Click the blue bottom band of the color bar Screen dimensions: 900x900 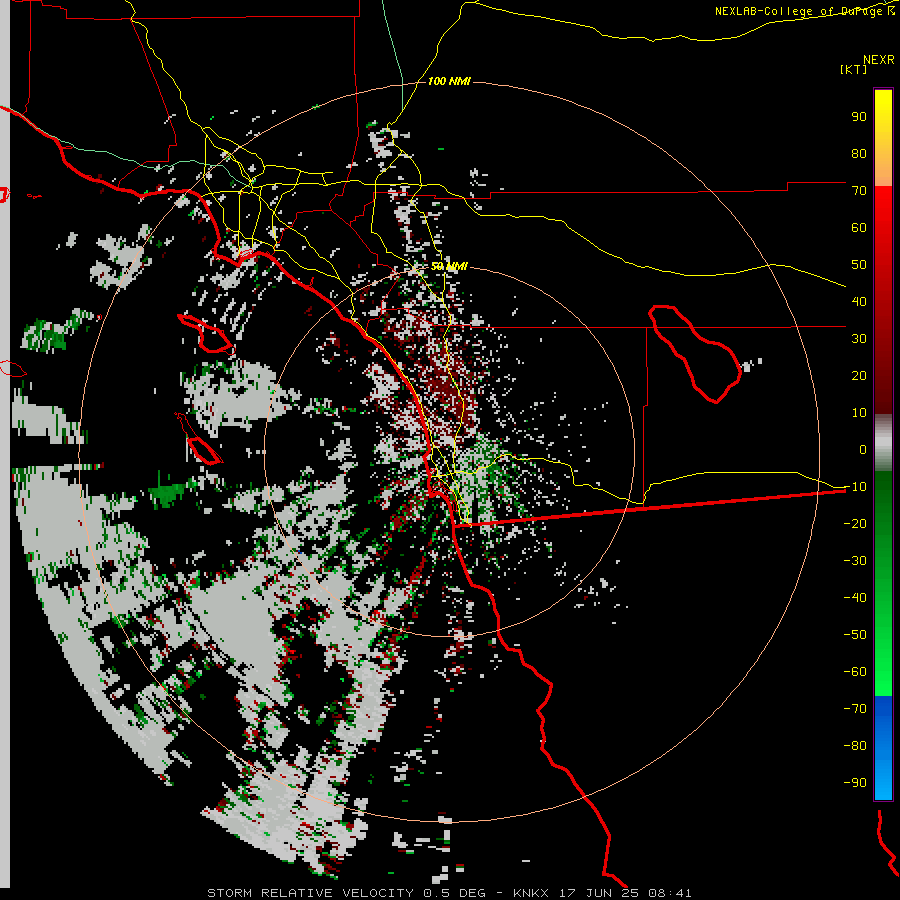pos(883,748)
